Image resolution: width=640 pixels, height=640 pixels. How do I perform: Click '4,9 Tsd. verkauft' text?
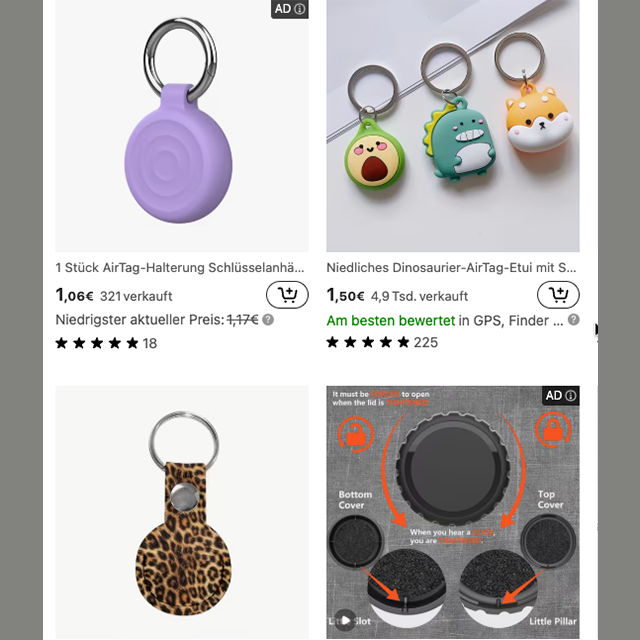[419, 296]
